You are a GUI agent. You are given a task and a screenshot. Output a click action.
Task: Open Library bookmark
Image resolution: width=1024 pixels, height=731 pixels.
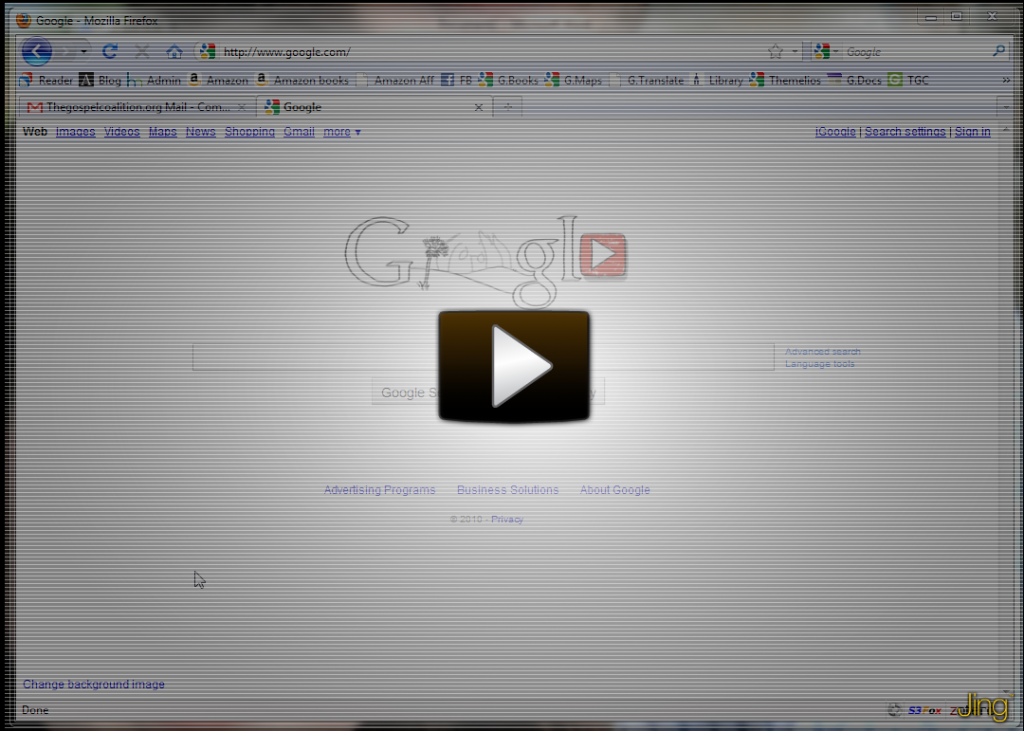(717, 80)
